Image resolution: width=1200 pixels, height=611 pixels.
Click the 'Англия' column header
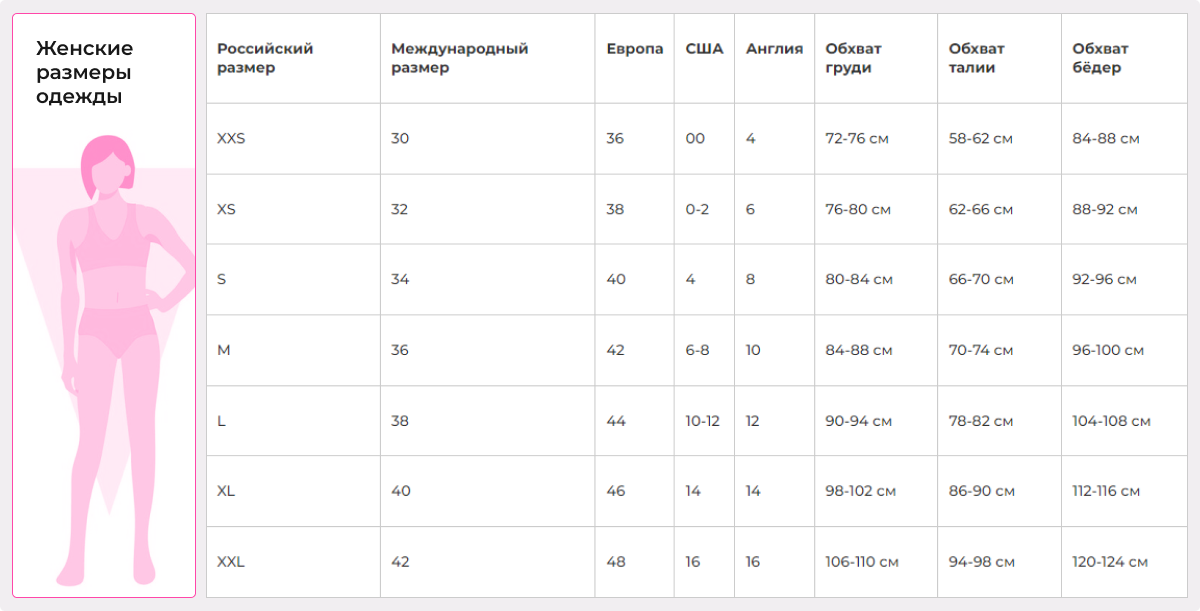click(774, 49)
